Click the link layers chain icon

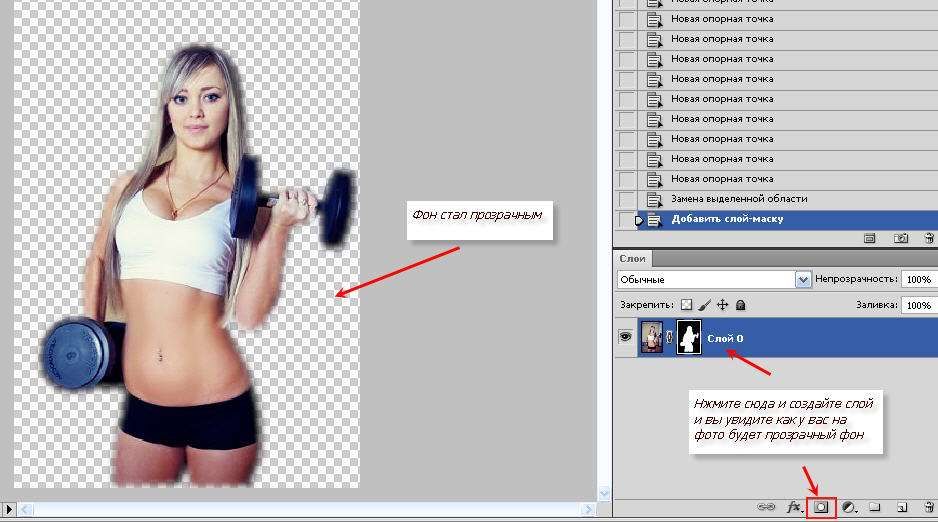click(x=766, y=507)
